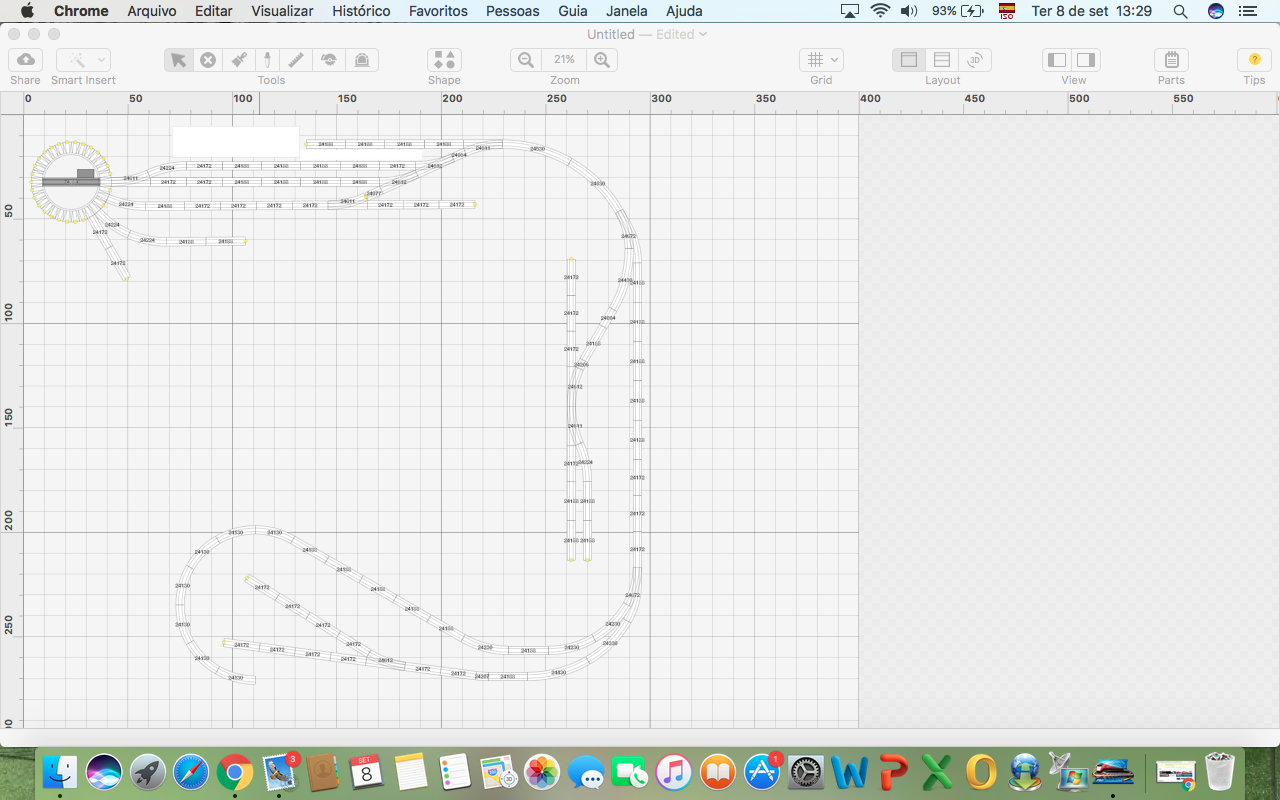This screenshot has width=1280, height=800.
Task: Select the turntable on the layout
Action: (71, 181)
